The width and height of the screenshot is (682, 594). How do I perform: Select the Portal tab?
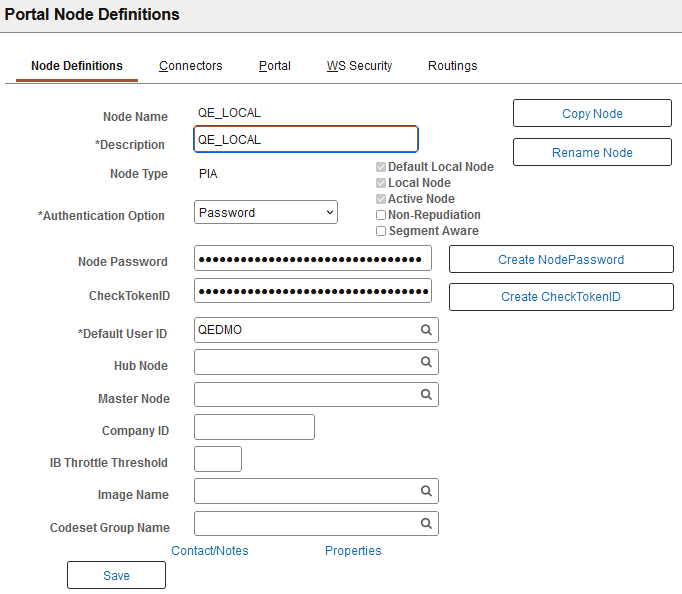click(x=274, y=66)
